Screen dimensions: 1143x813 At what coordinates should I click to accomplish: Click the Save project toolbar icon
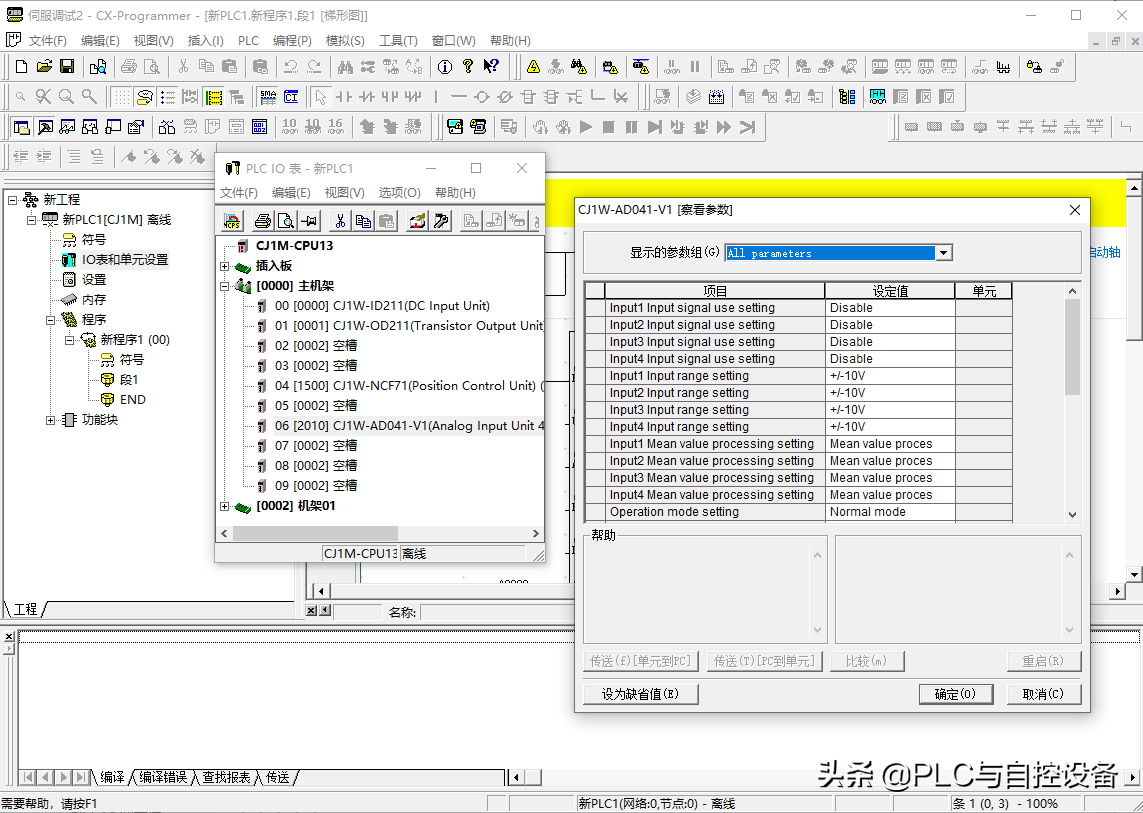point(67,67)
